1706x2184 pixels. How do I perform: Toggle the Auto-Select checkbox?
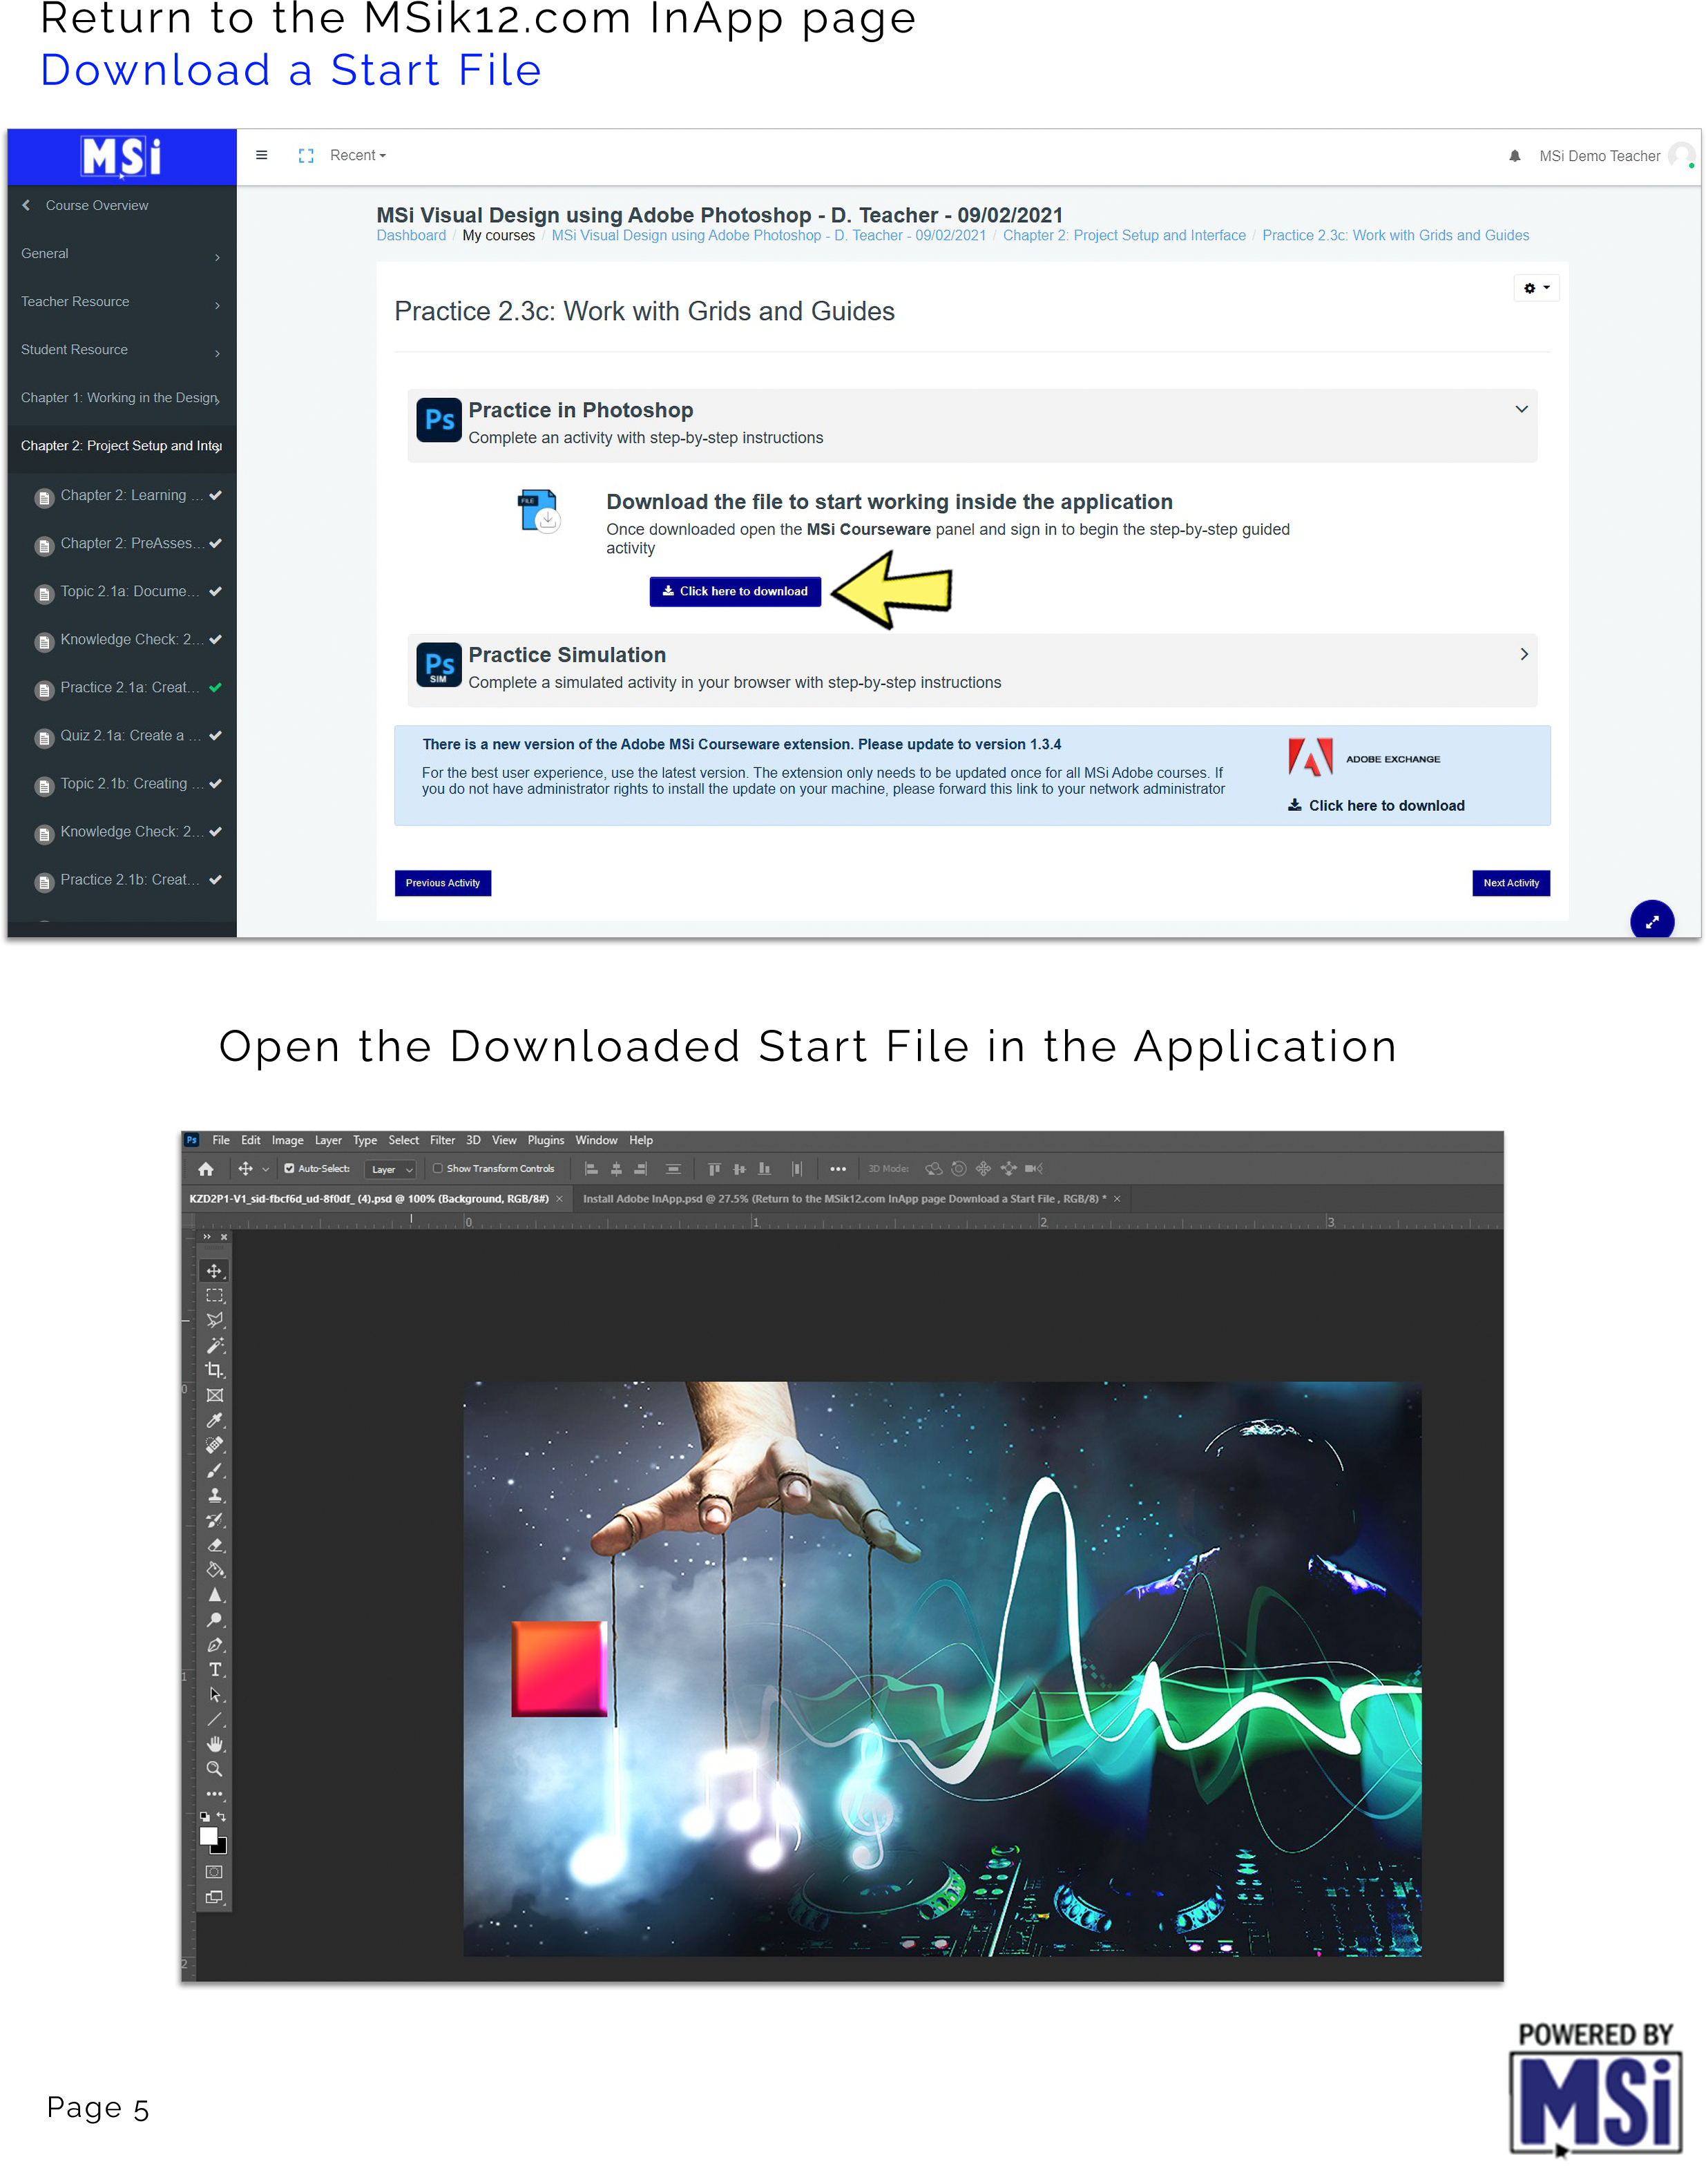pyautogui.click(x=289, y=1168)
